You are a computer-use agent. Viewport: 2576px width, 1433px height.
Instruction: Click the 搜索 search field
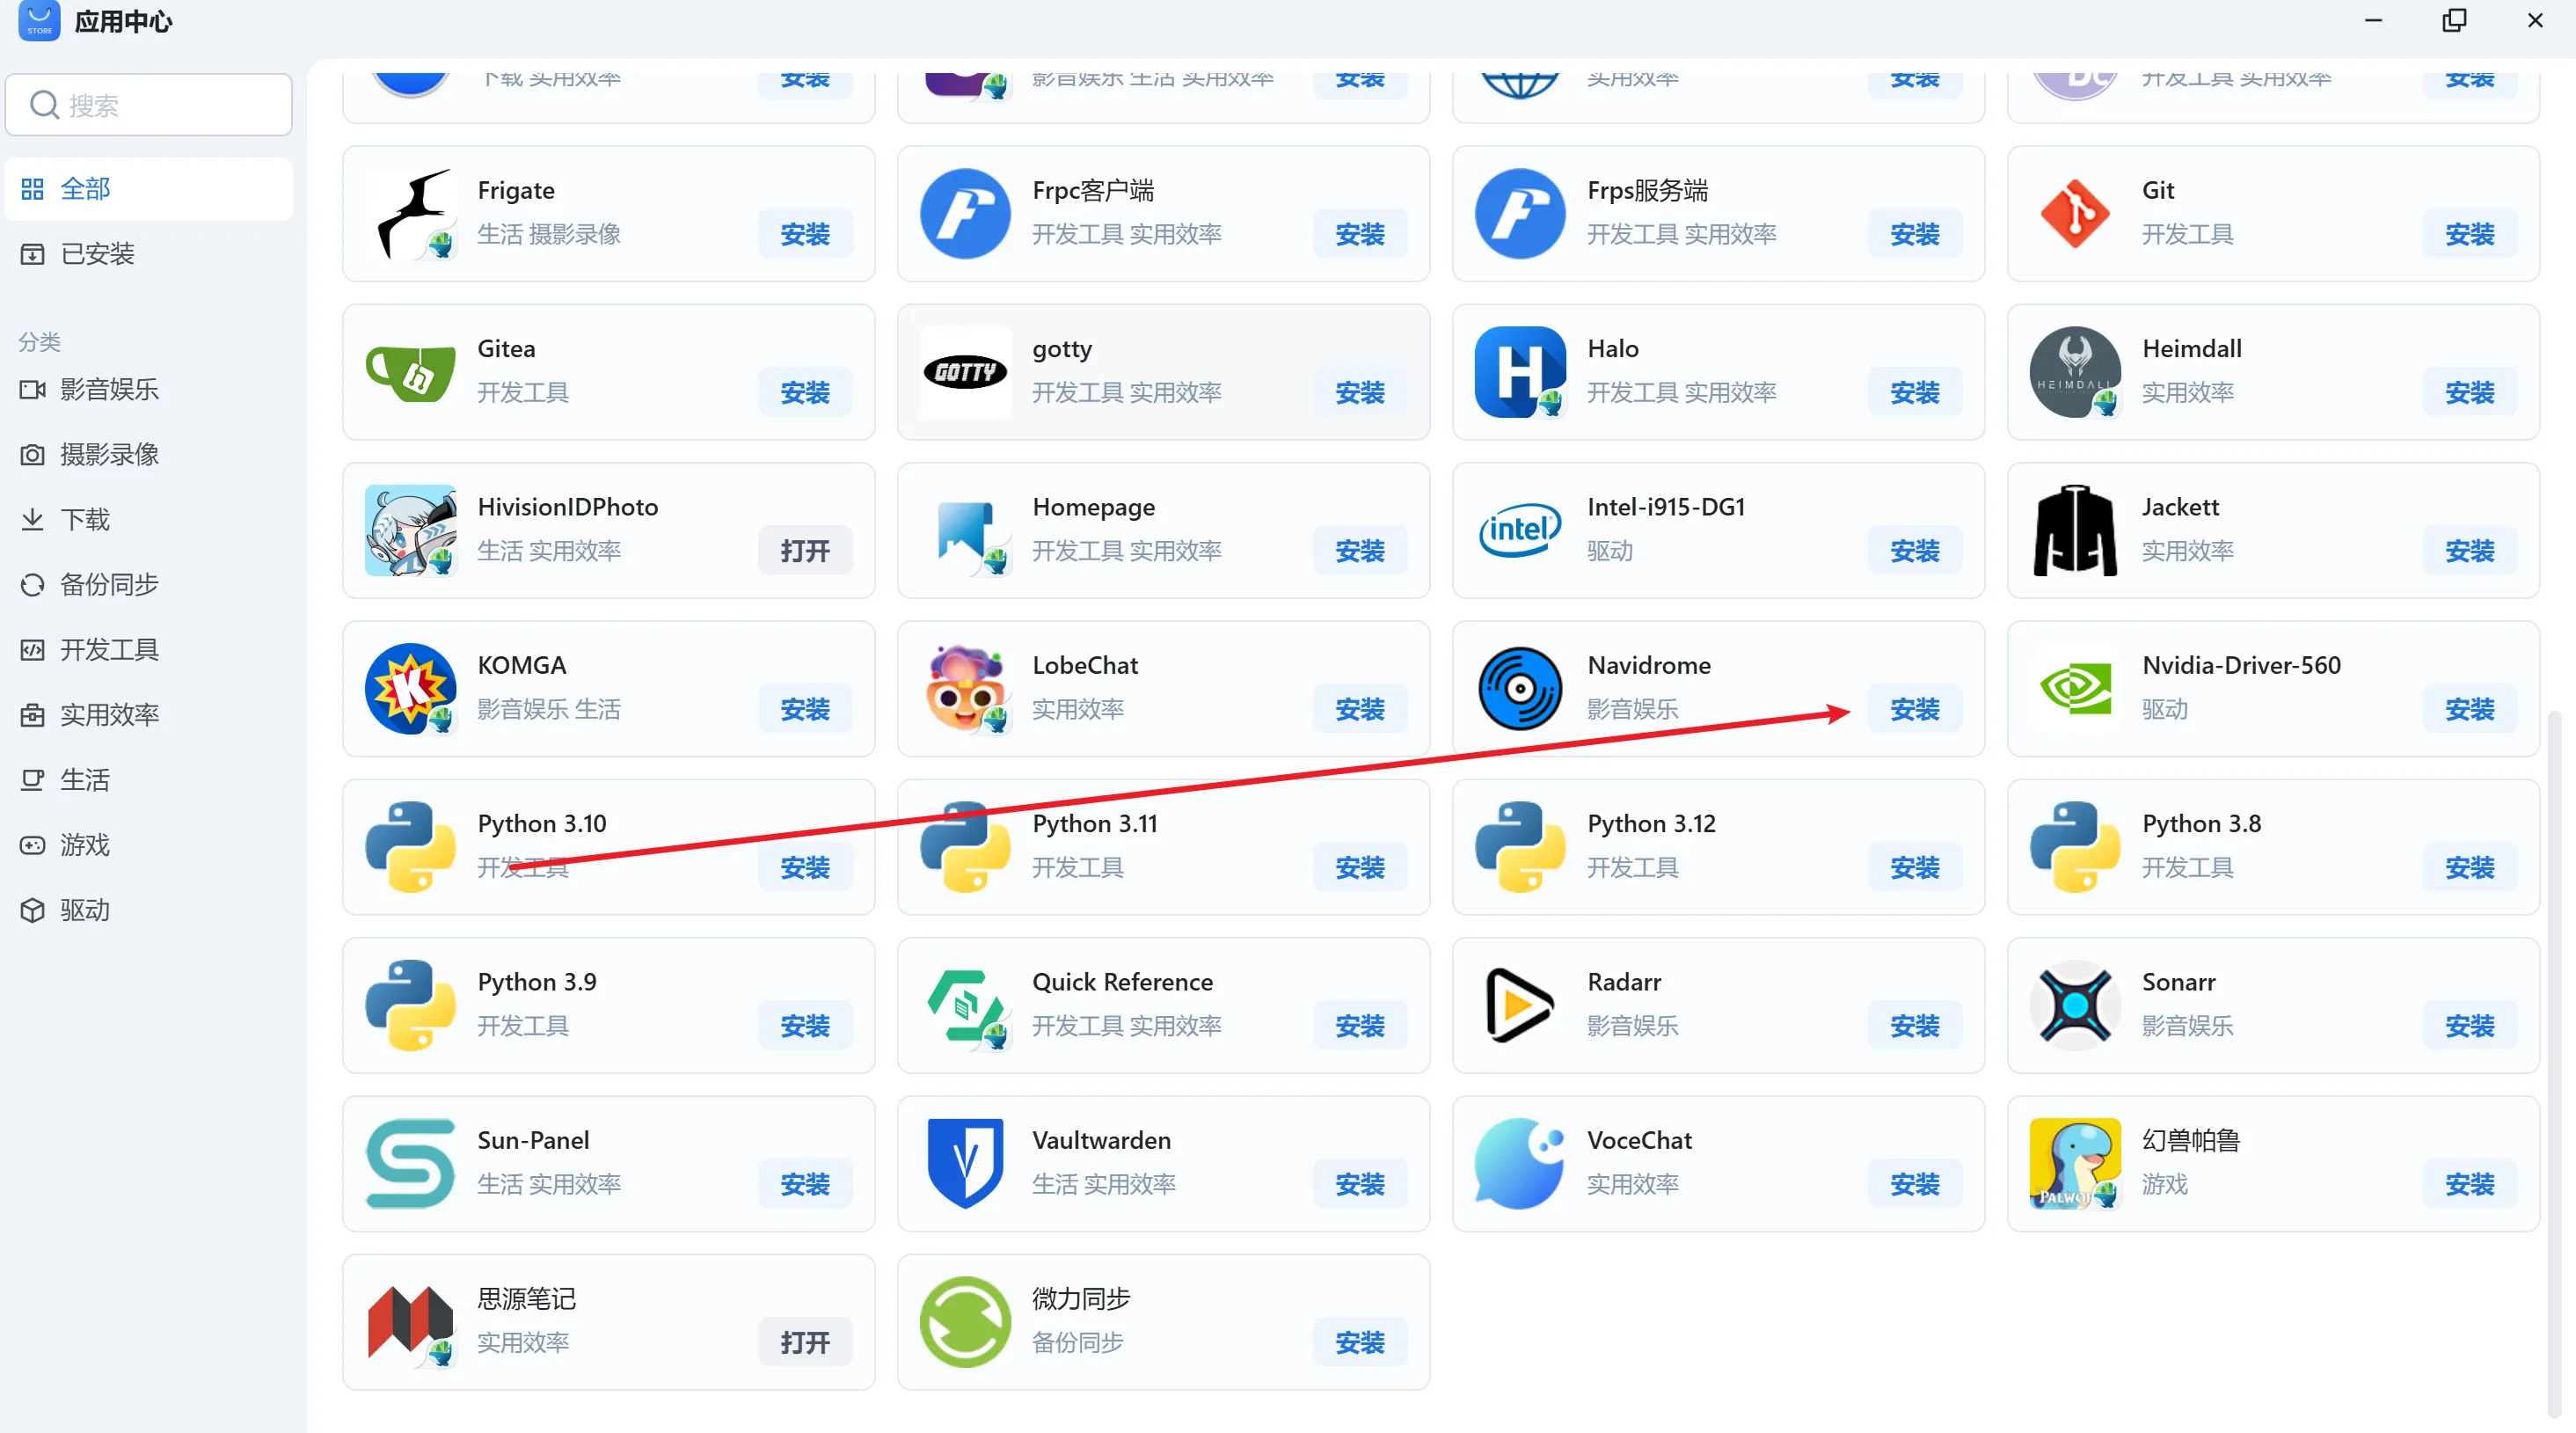click(149, 105)
